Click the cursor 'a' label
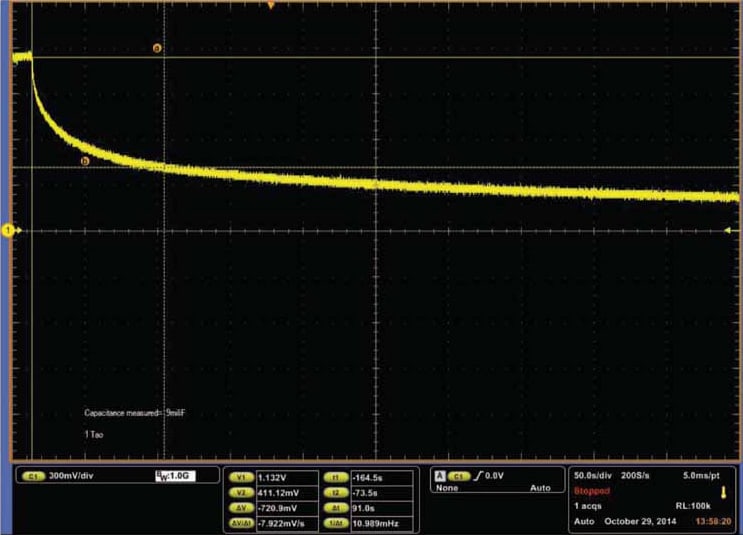The image size is (743, 535). [157, 48]
